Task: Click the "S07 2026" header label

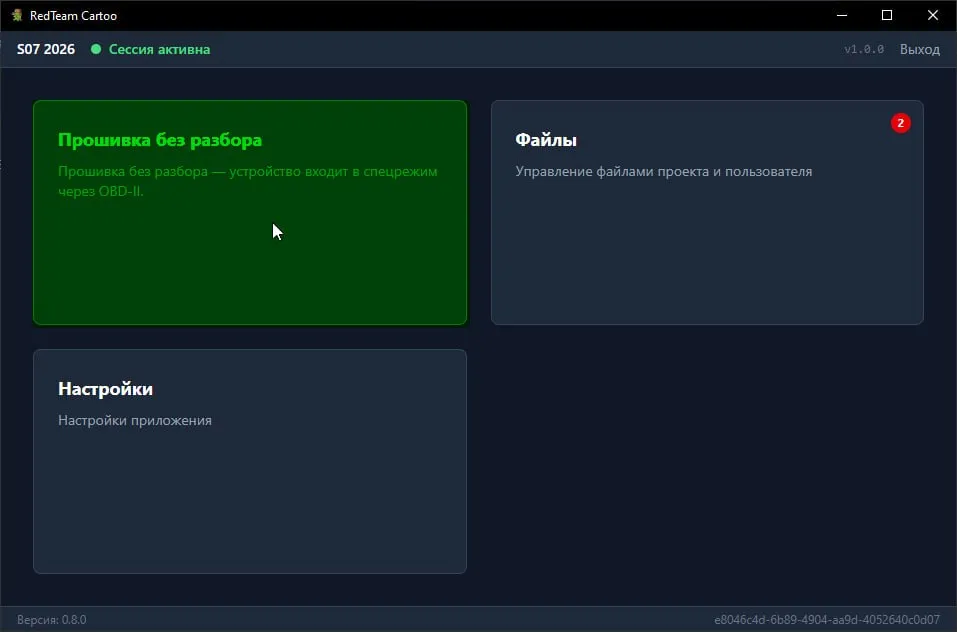Action: tap(46, 49)
